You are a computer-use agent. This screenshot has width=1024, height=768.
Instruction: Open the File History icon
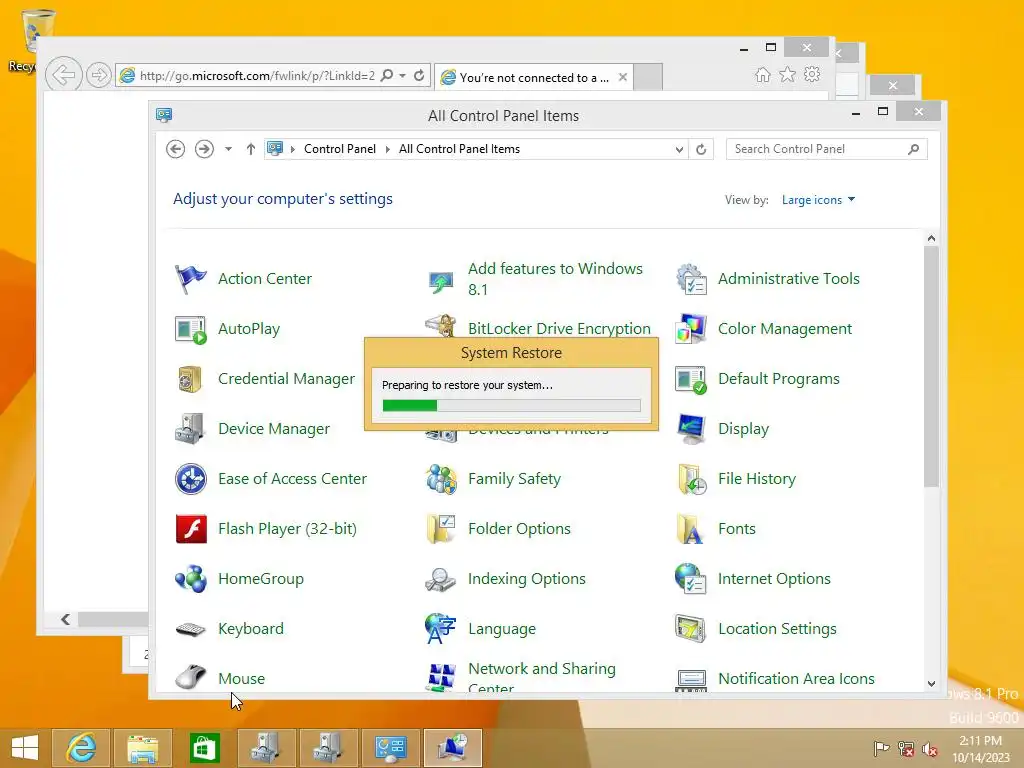click(x=691, y=479)
